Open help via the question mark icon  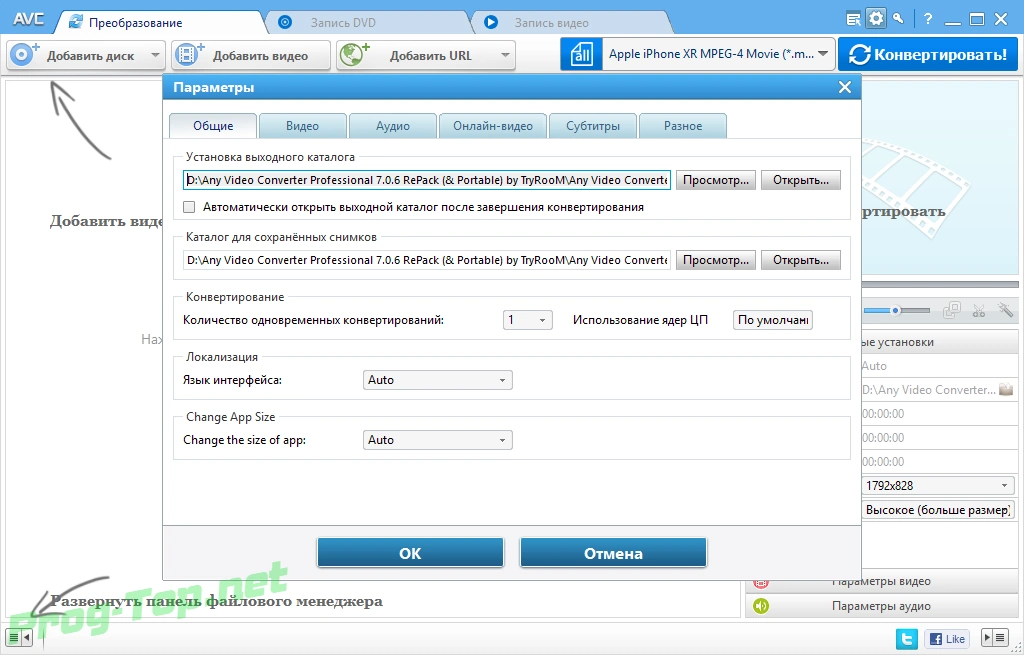(928, 20)
